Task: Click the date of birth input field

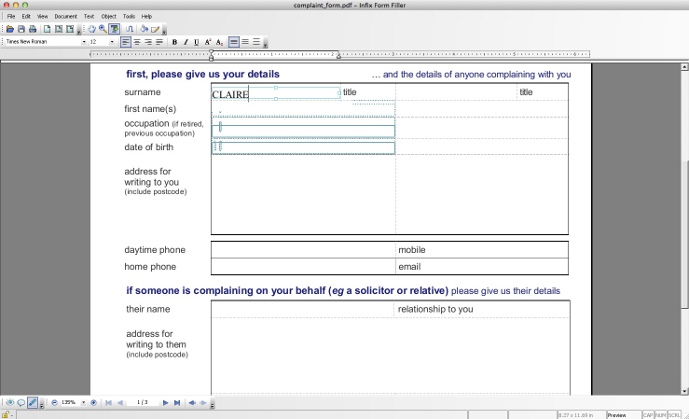Action: point(303,148)
